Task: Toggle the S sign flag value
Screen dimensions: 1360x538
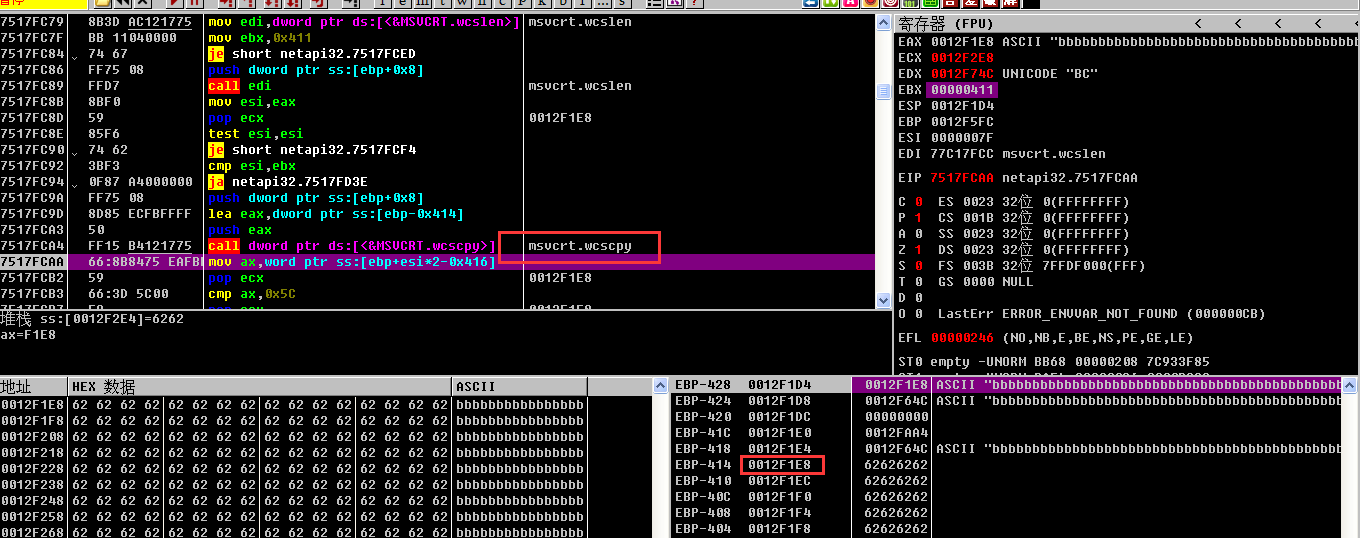Action: pyautogui.click(x=918, y=266)
